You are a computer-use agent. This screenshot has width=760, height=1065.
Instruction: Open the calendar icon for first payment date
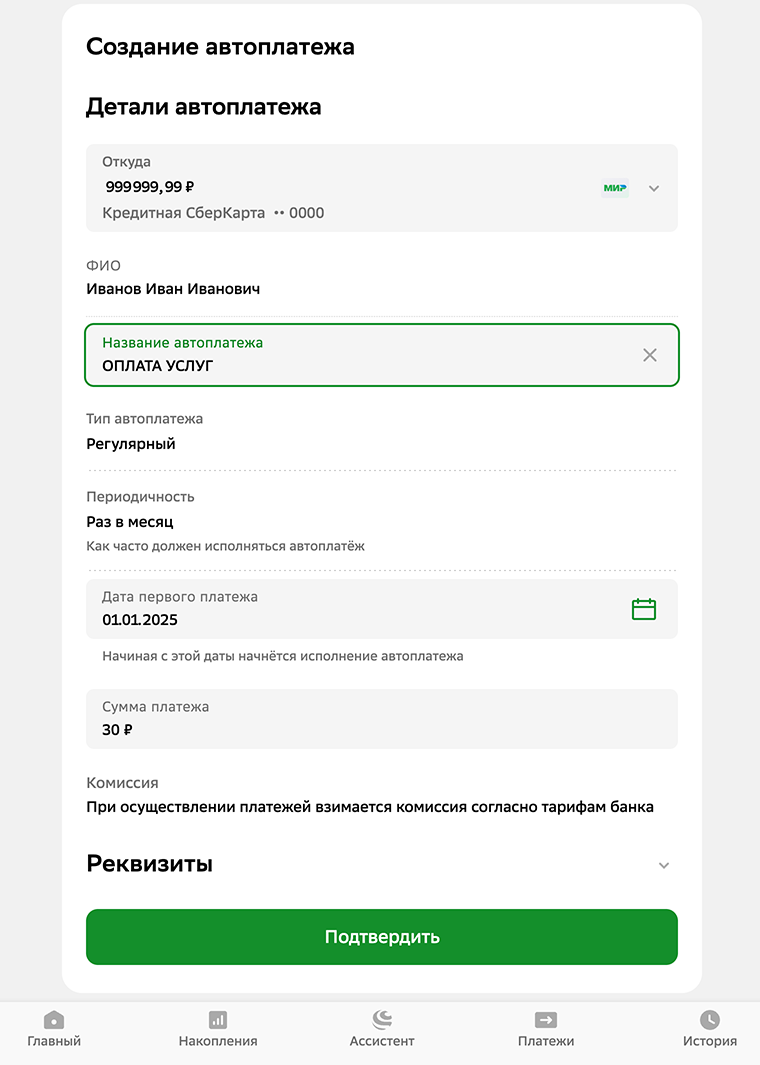[643, 609]
